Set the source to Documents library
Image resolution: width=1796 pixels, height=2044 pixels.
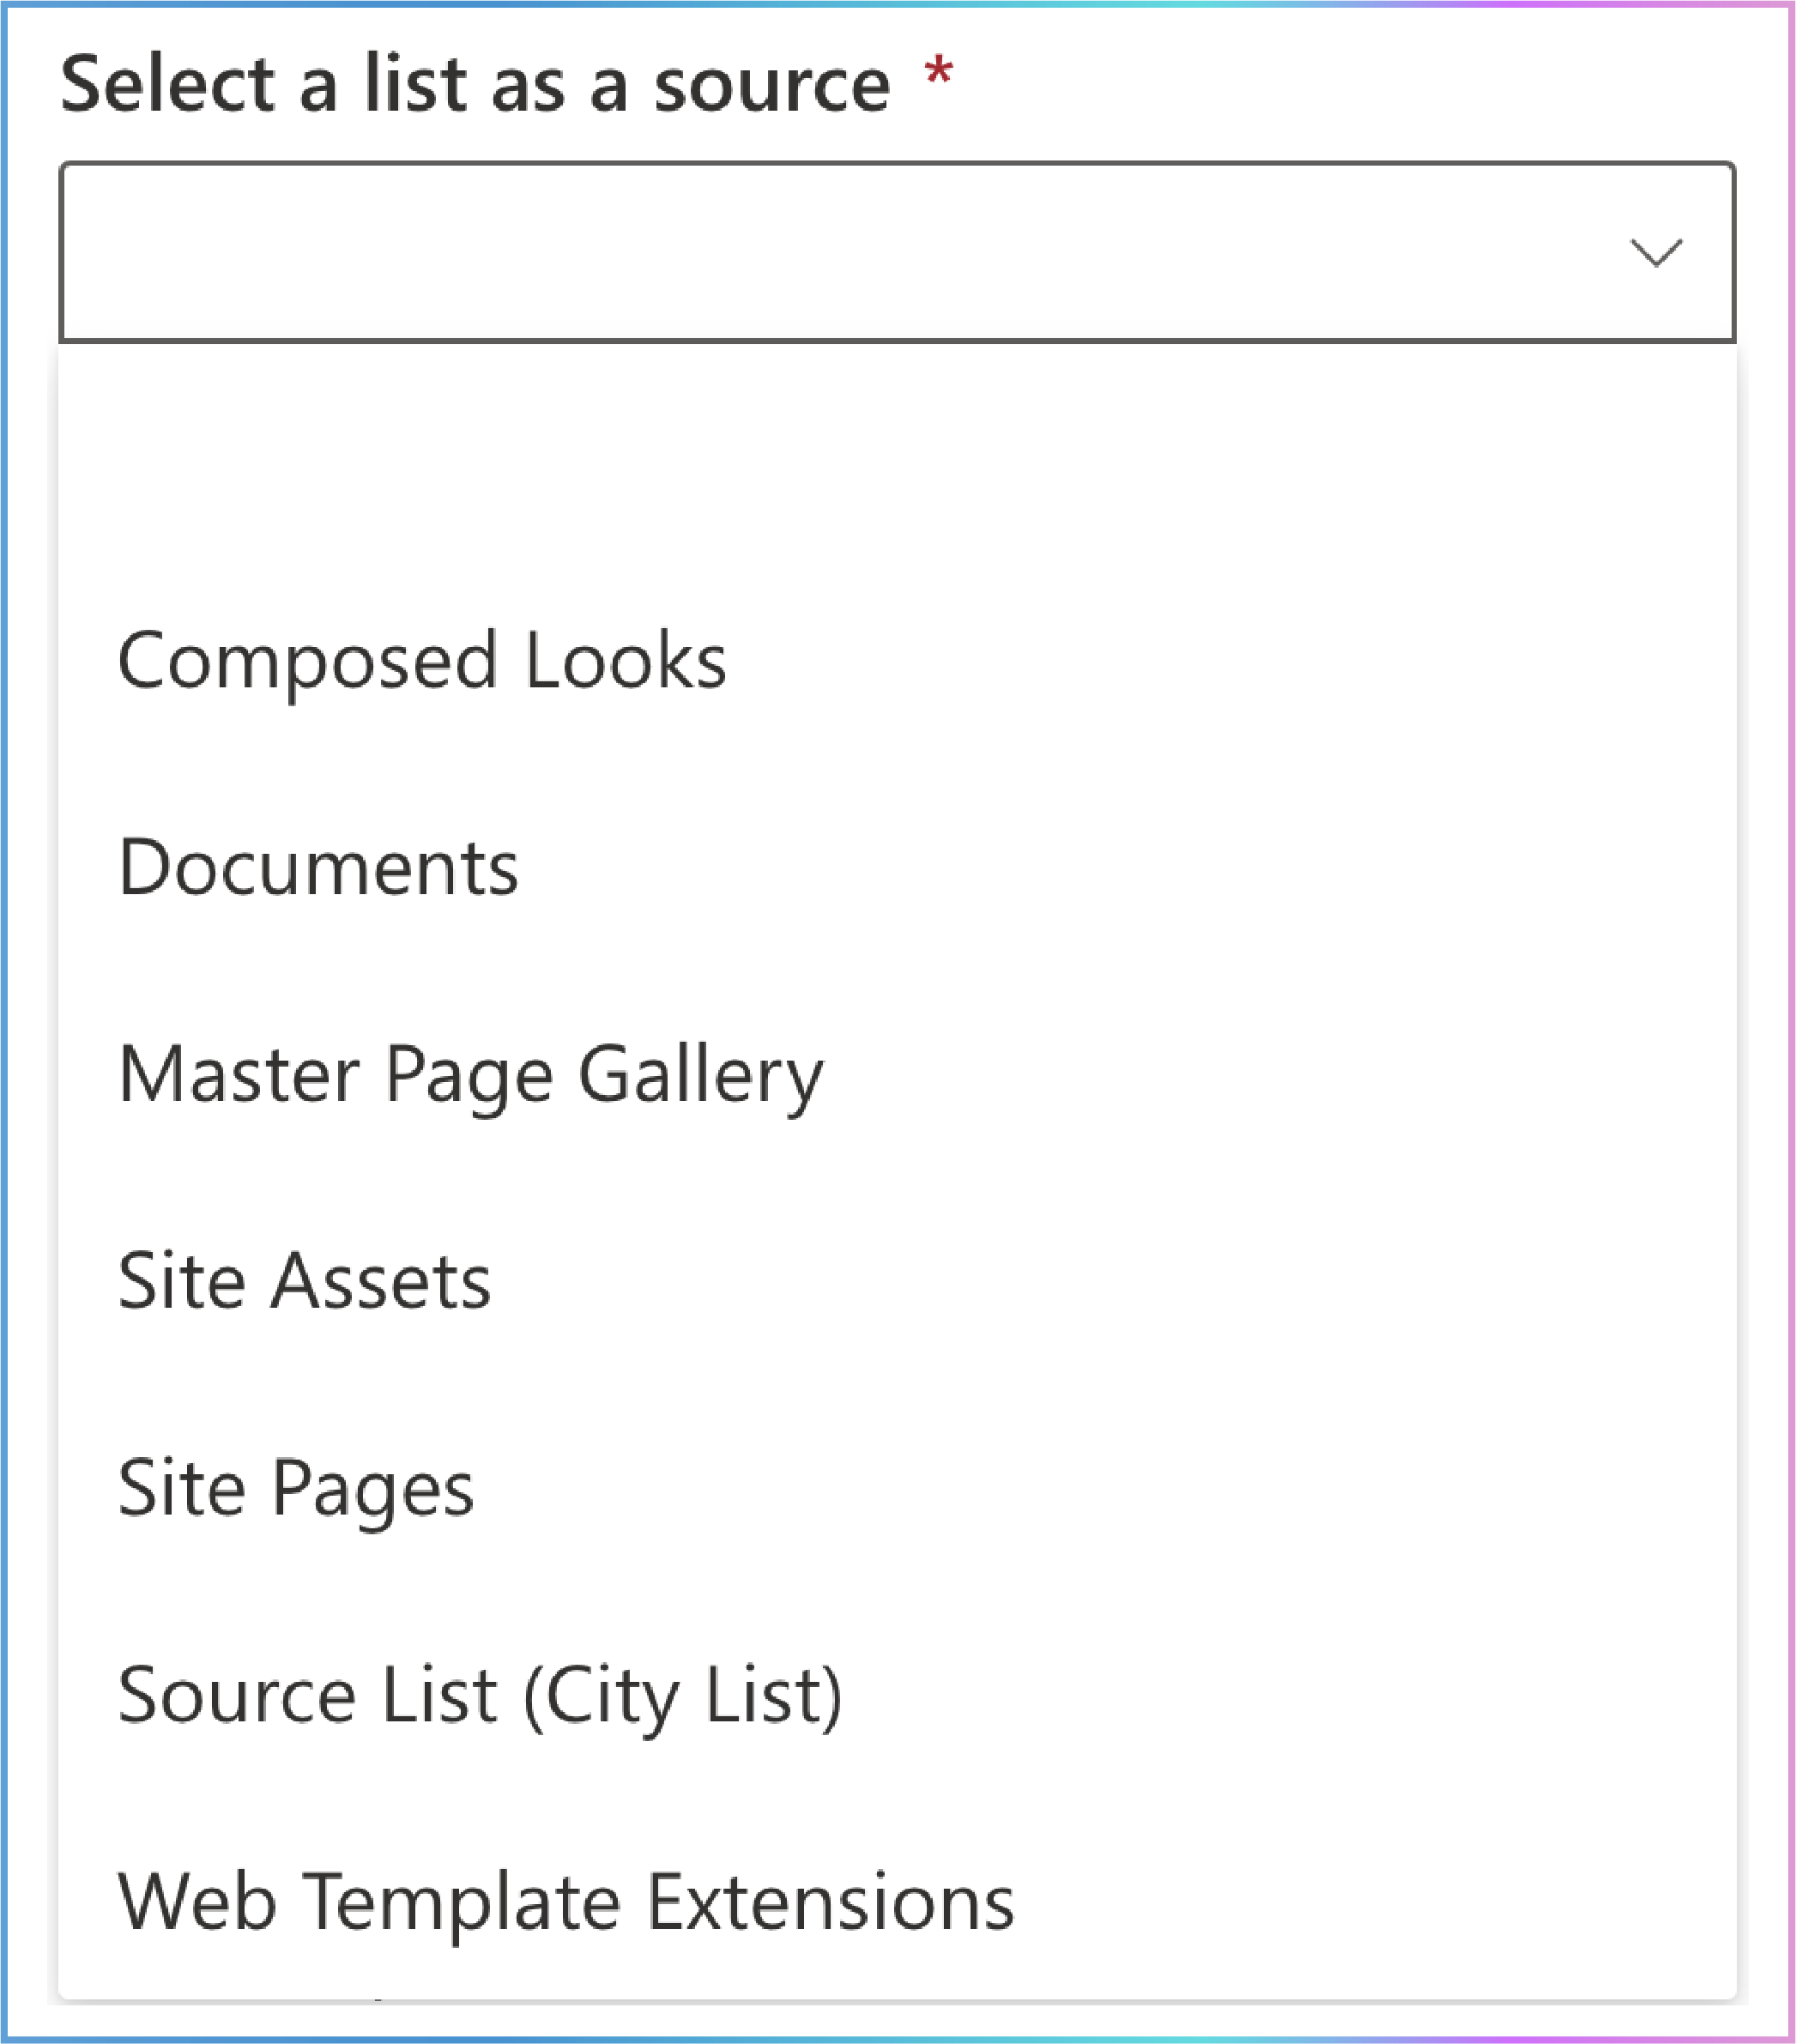coord(897,867)
